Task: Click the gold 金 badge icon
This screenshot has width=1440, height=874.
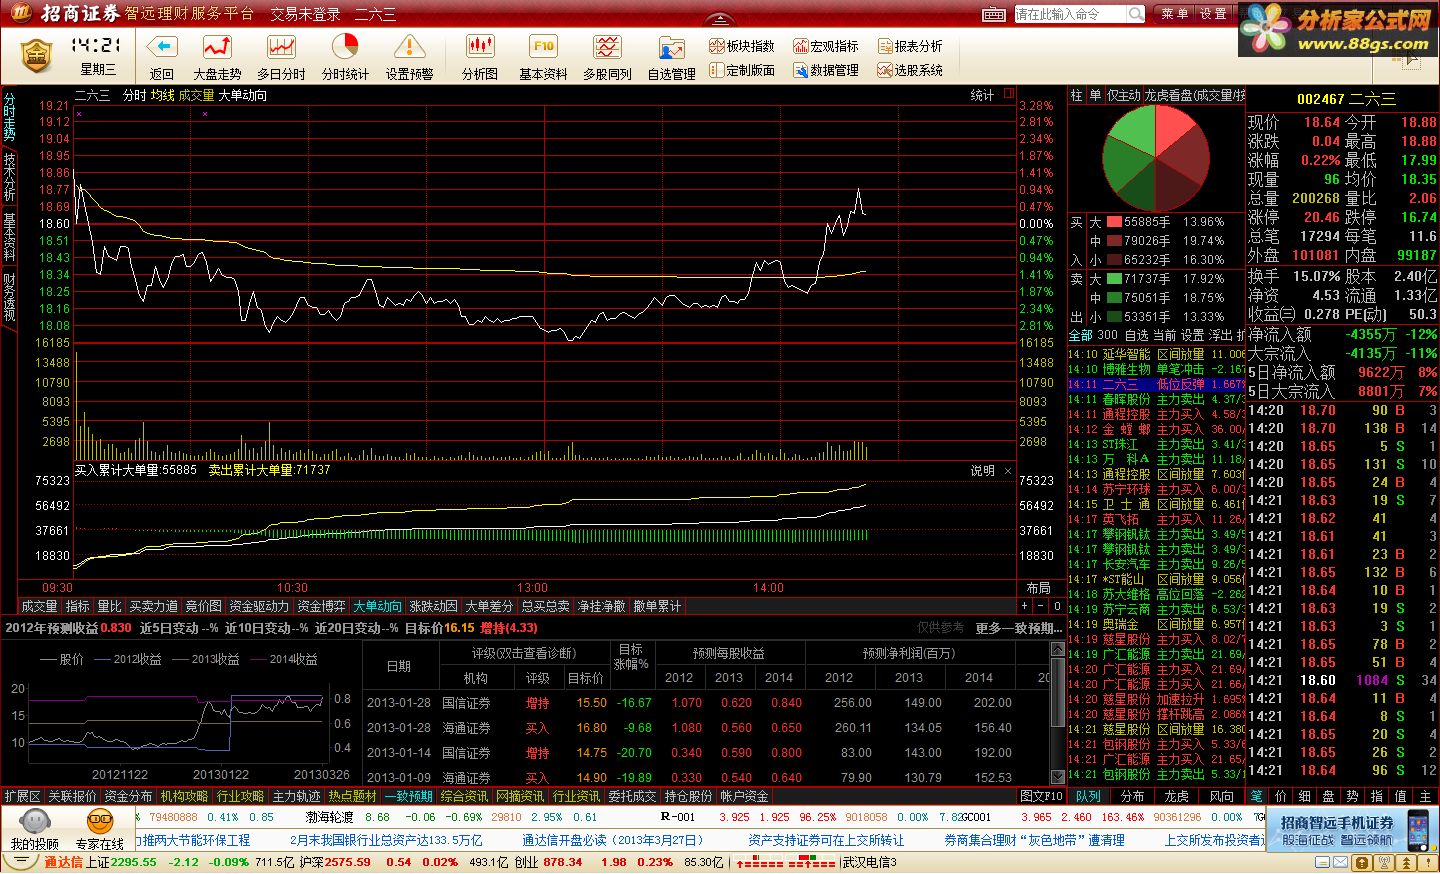Action: click(36, 53)
